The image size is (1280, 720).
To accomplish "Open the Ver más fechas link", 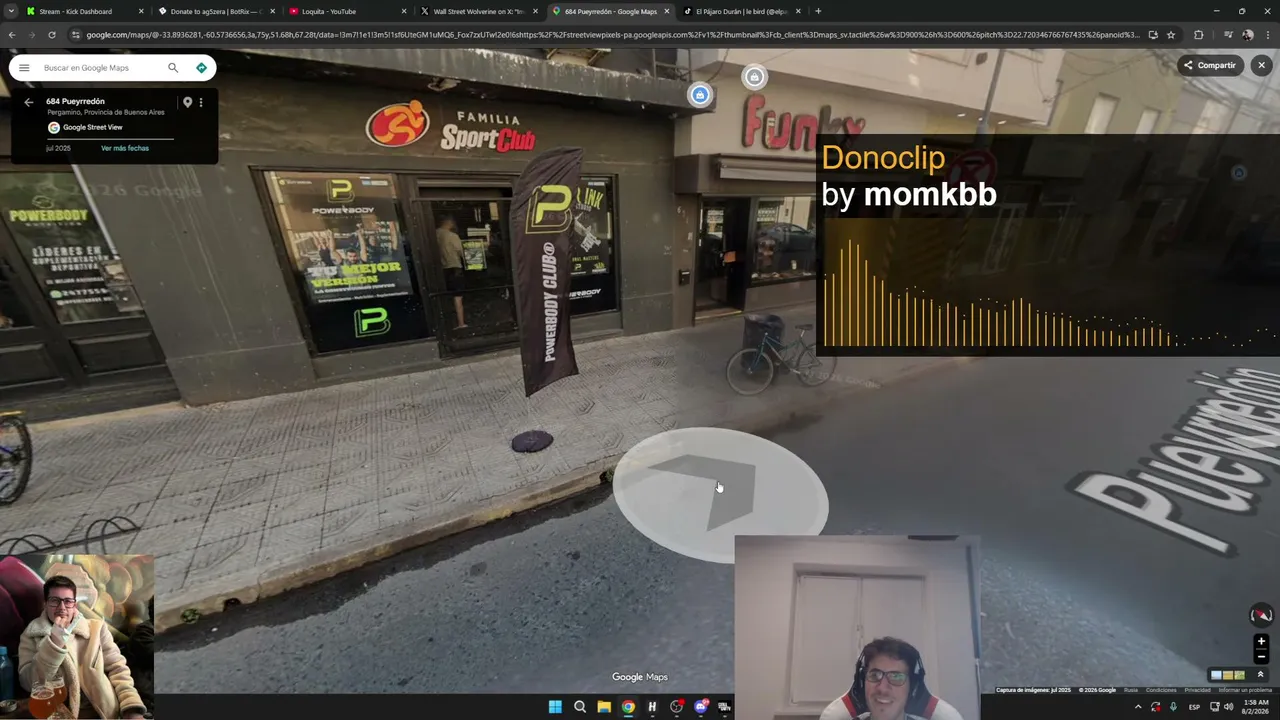I will click(125, 148).
